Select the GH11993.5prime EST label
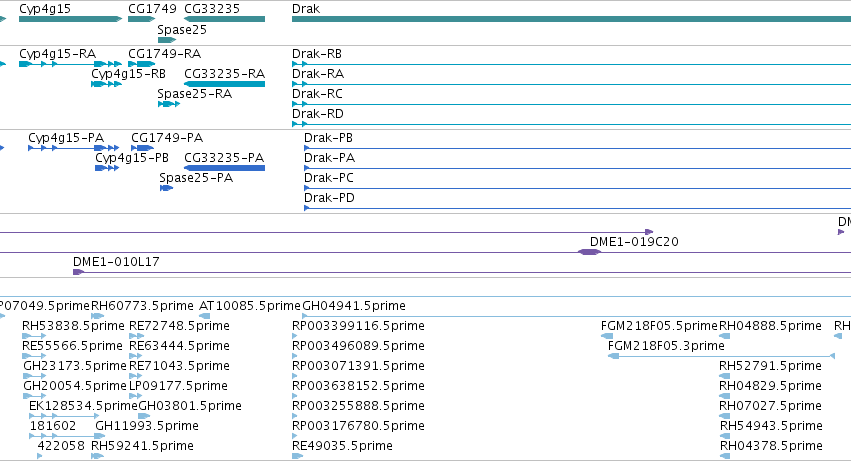 coord(147,427)
